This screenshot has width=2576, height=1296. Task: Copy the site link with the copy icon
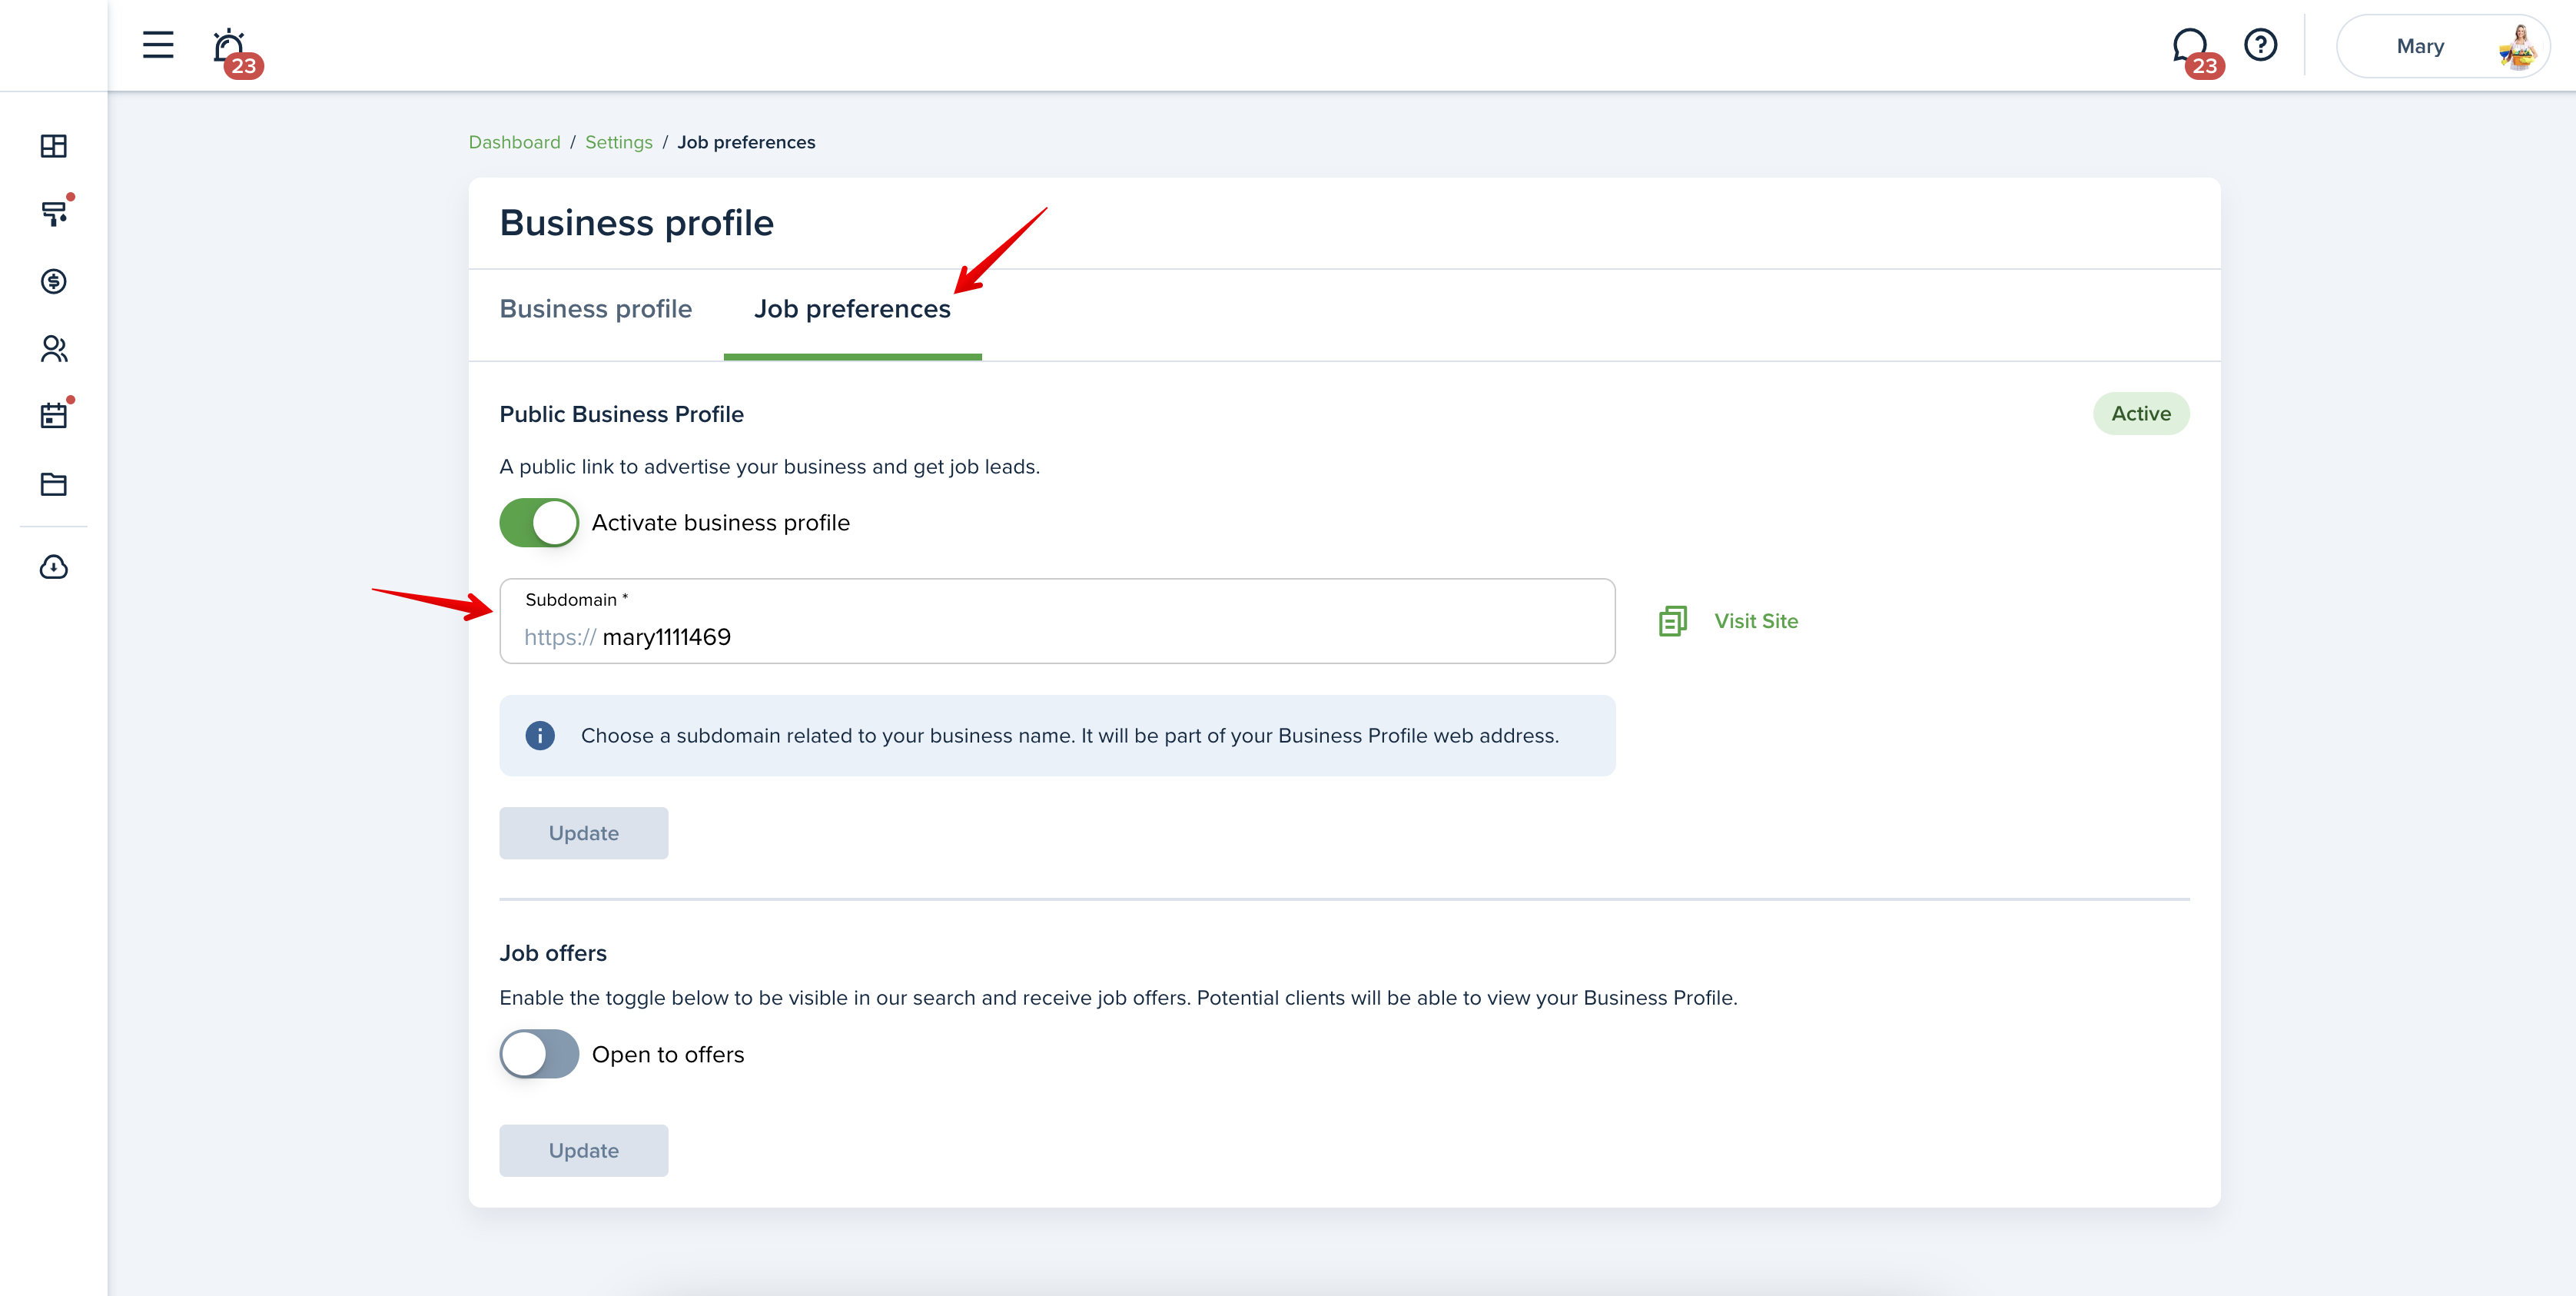tap(1673, 621)
